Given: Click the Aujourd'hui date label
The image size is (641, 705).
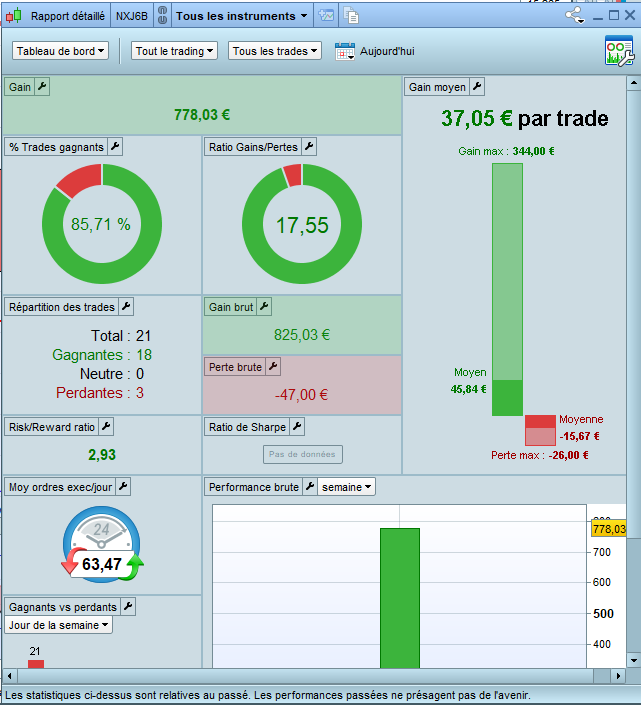Looking at the screenshot, I should tap(387, 51).
